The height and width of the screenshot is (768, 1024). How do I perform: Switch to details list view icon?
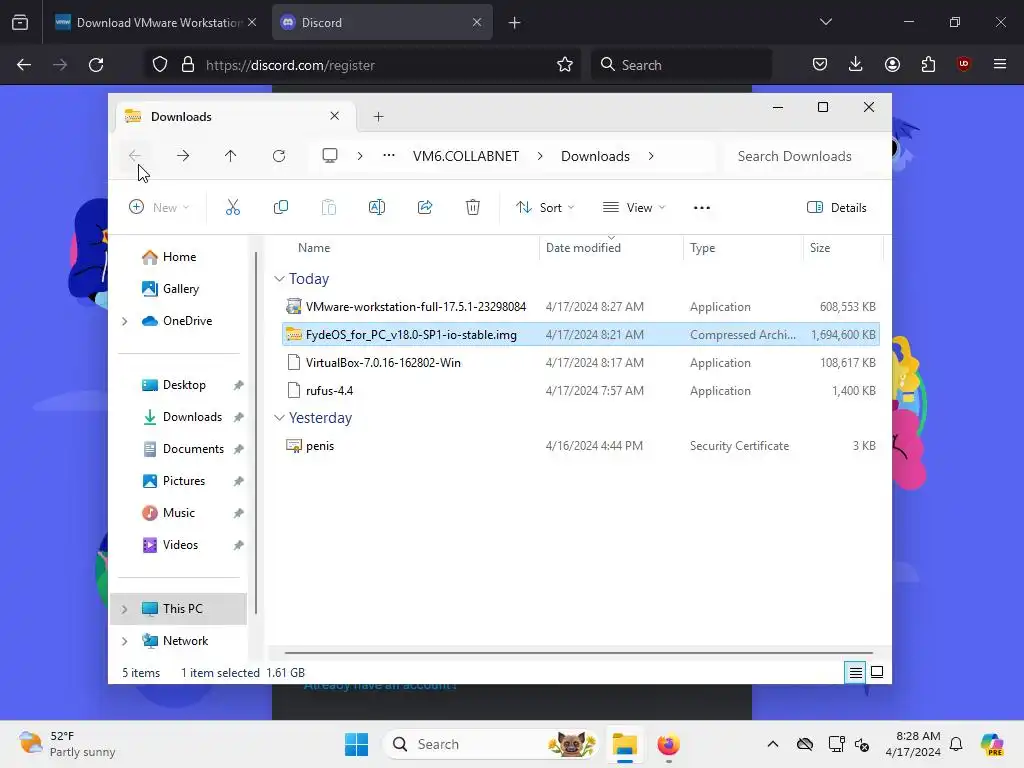[x=856, y=672]
